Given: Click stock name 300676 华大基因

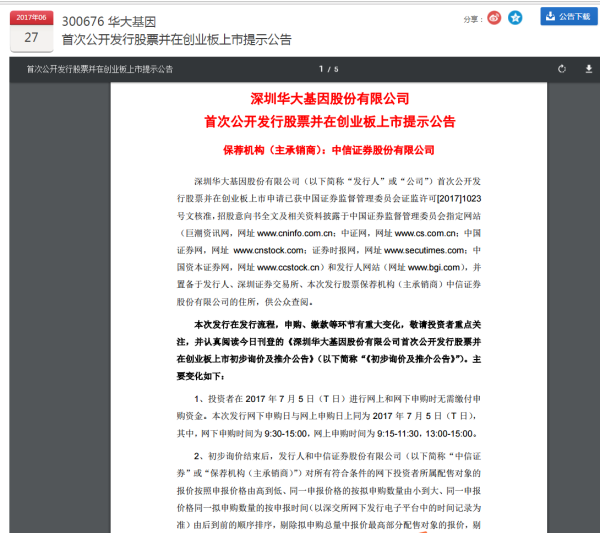Looking at the screenshot, I should (x=109, y=22).
